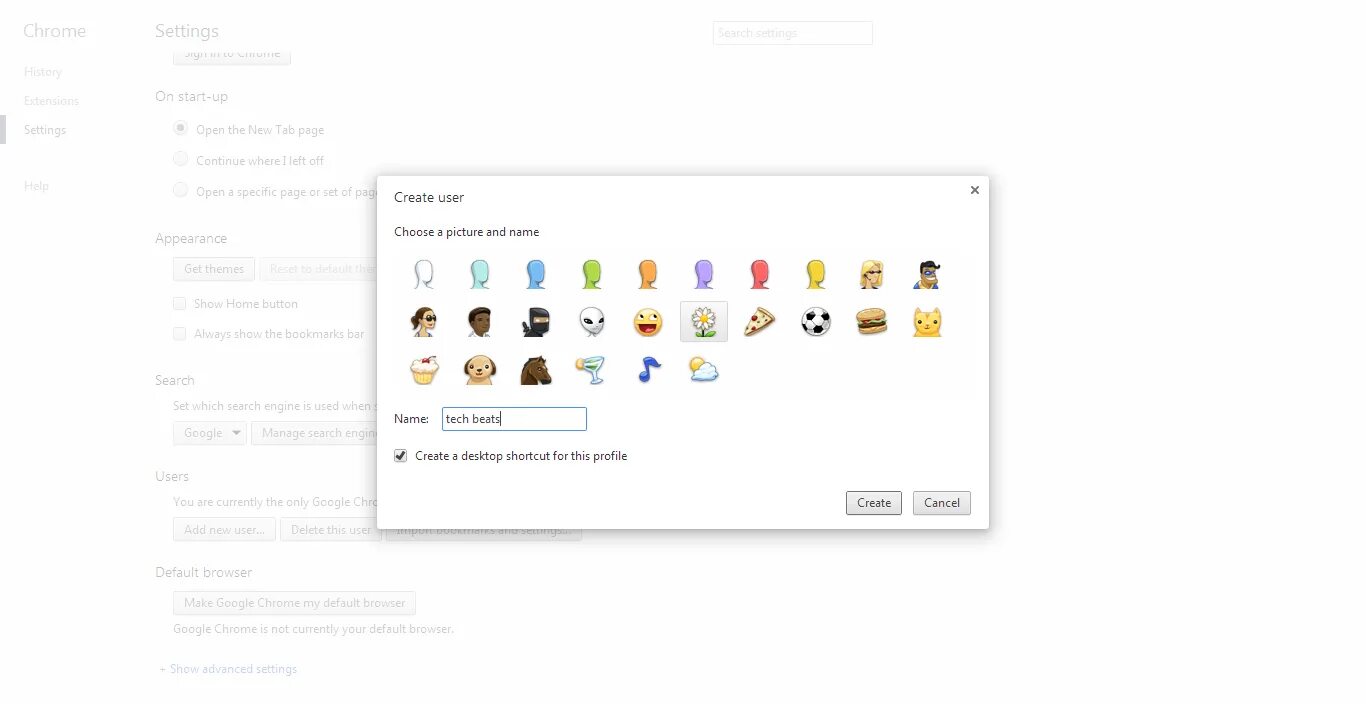Click the Create button
This screenshot has width=1366, height=704.
tap(874, 503)
